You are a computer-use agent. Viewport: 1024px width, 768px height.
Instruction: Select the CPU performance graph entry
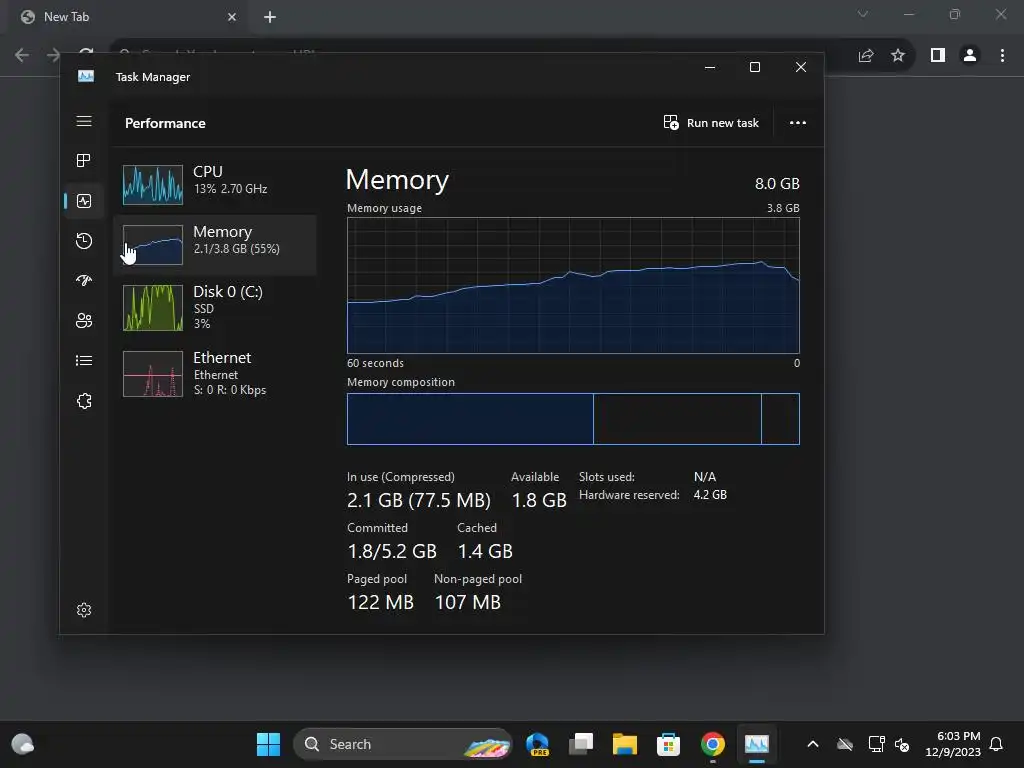tap(215, 184)
